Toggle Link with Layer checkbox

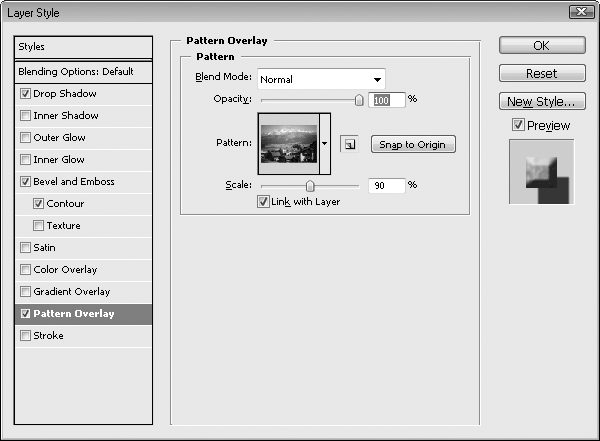click(263, 201)
